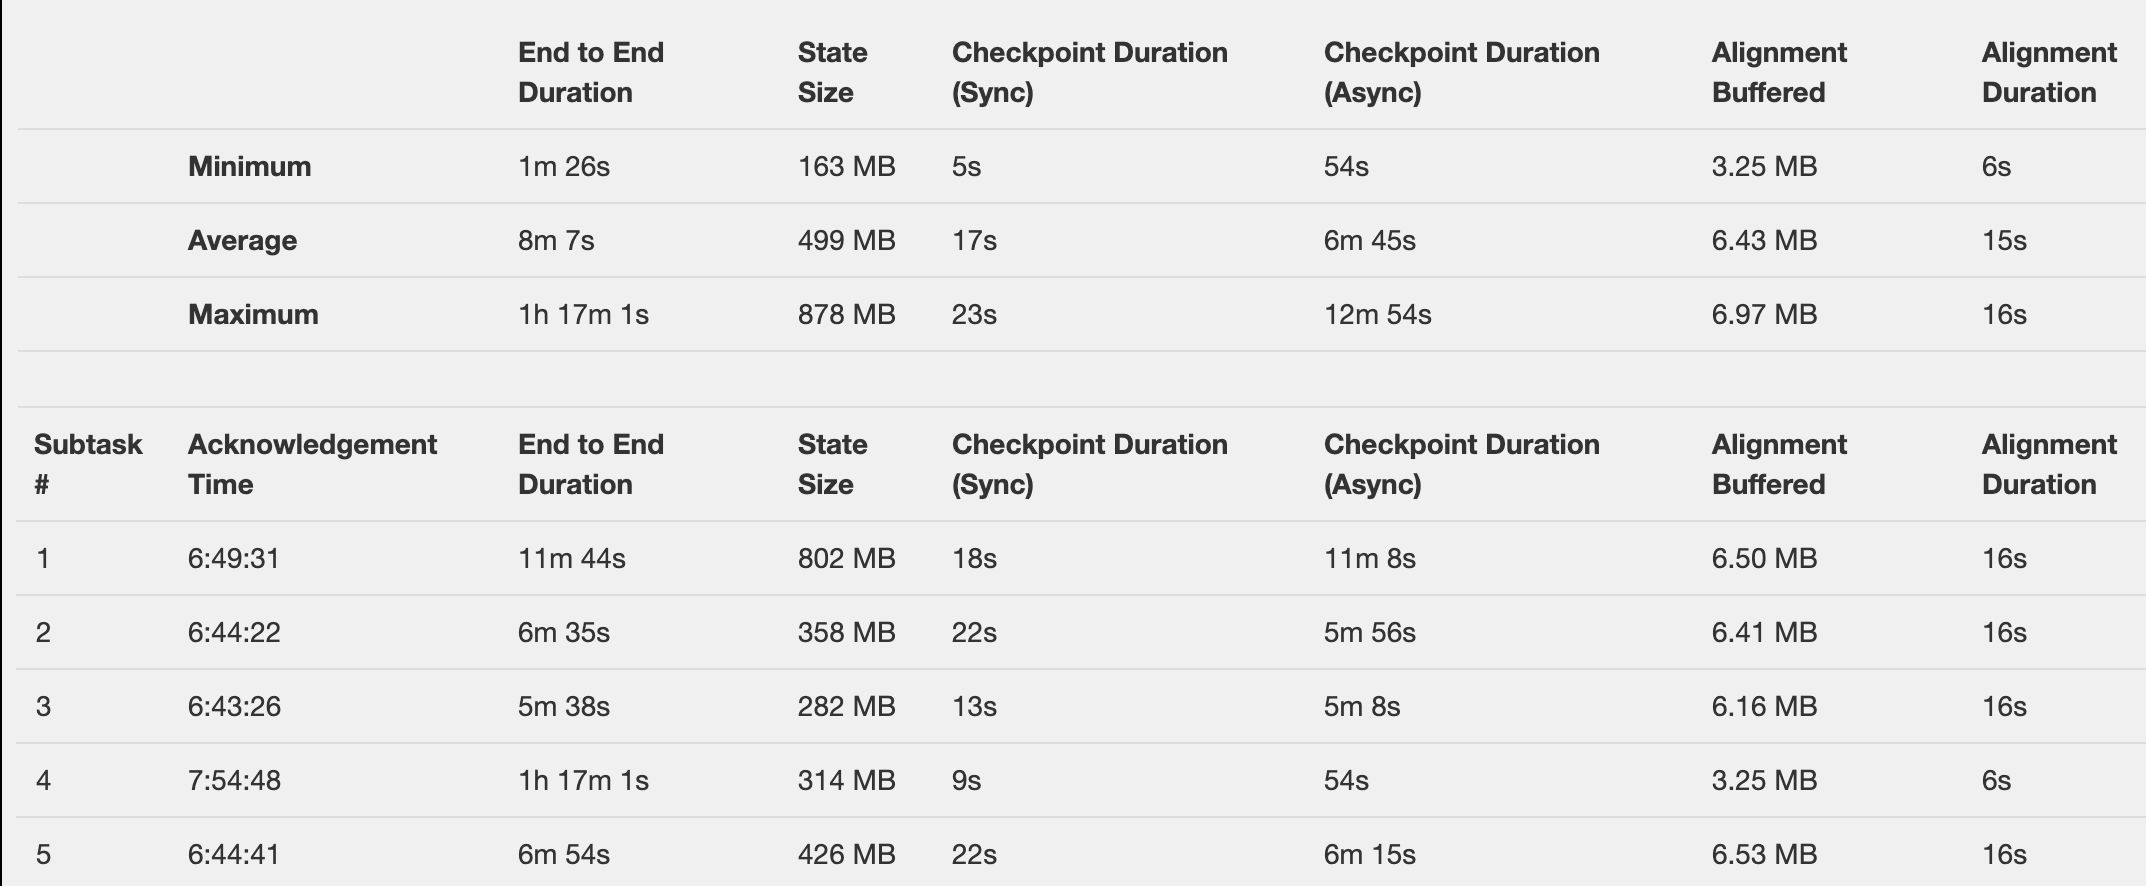Viewport: 2146px width, 886px height.
Task: Select the 12m 54s maximum async duration
Action: (1377, 314)
